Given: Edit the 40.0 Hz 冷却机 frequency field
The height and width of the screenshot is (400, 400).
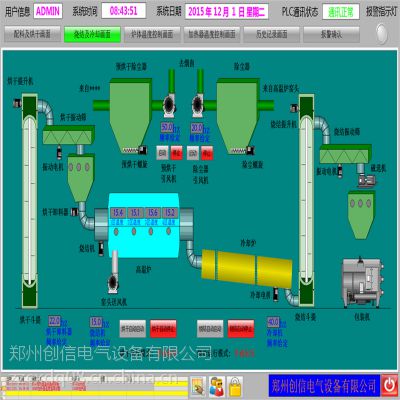Looking at the screenshot, I should (273, 322).
